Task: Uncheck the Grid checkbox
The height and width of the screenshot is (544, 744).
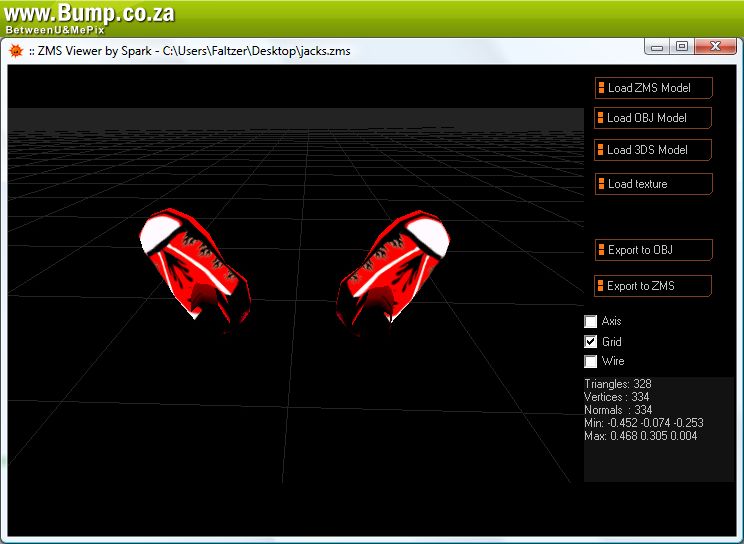Action: (591, 341)
